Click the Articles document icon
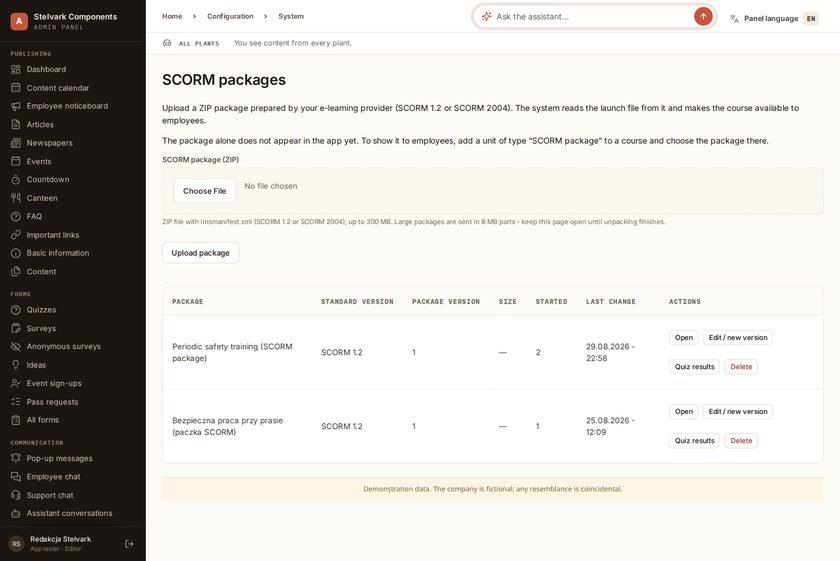840x561 pixels. 16,124
